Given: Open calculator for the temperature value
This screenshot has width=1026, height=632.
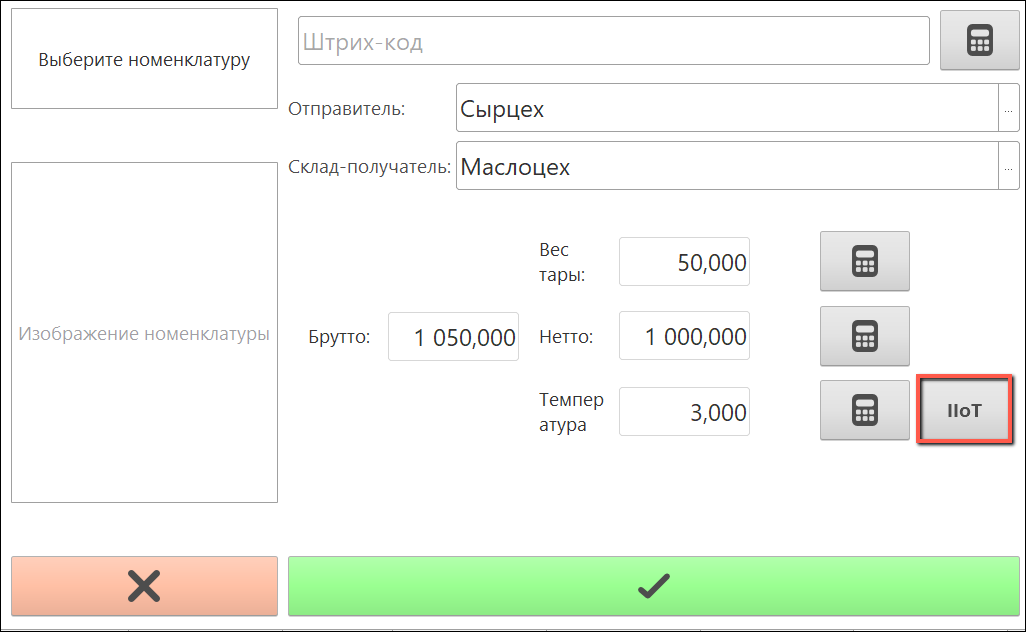Looking at the screenshot, I should [864, 410].
